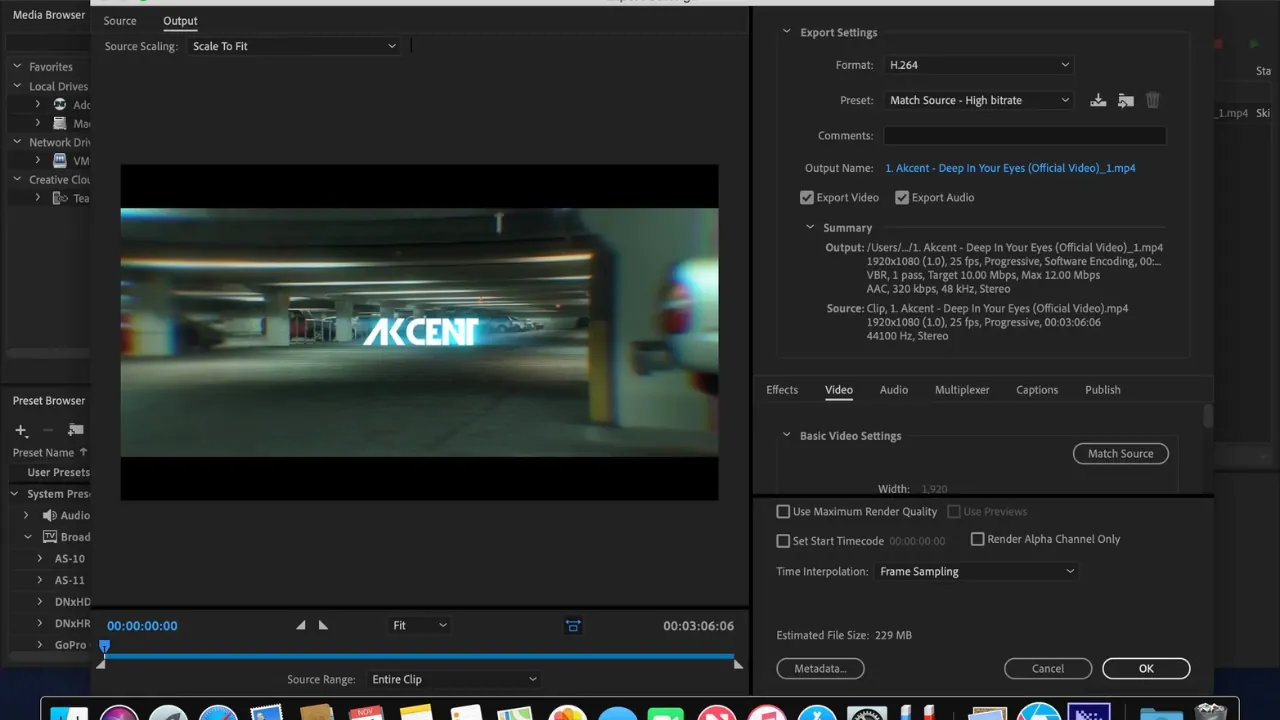This screenshot has height=720, width=1280.
Task: Click the blue preview timeline bar
Action: [x=420, y=657]
